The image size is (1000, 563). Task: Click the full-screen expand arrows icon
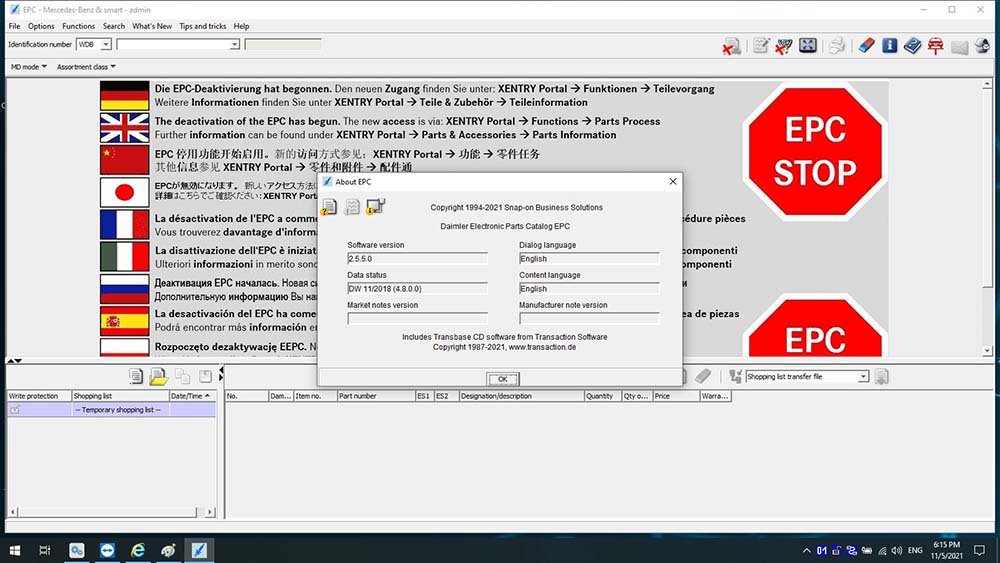point(807,45)
